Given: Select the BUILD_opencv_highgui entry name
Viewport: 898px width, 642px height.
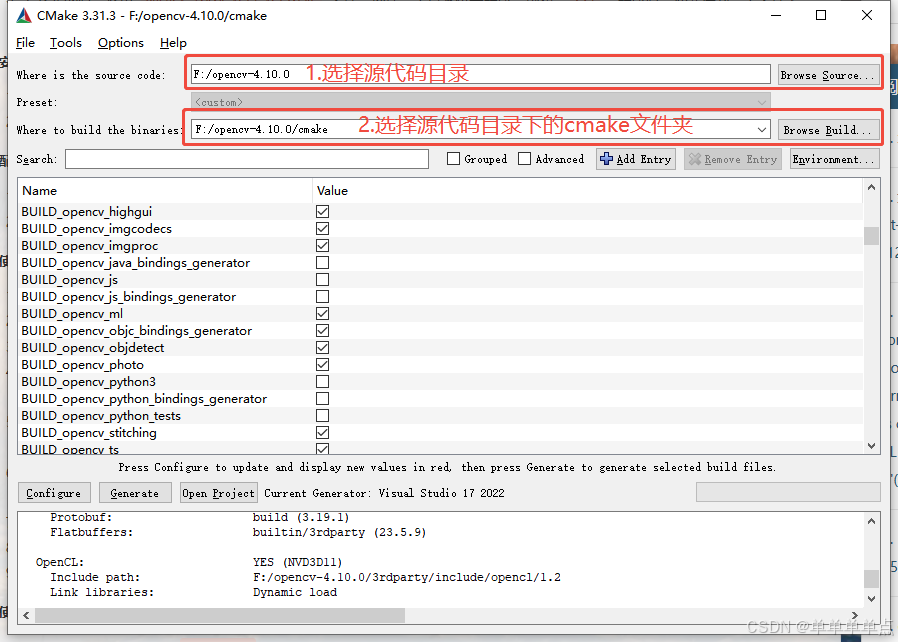Looking at the screenshot, I should point(86,212).
